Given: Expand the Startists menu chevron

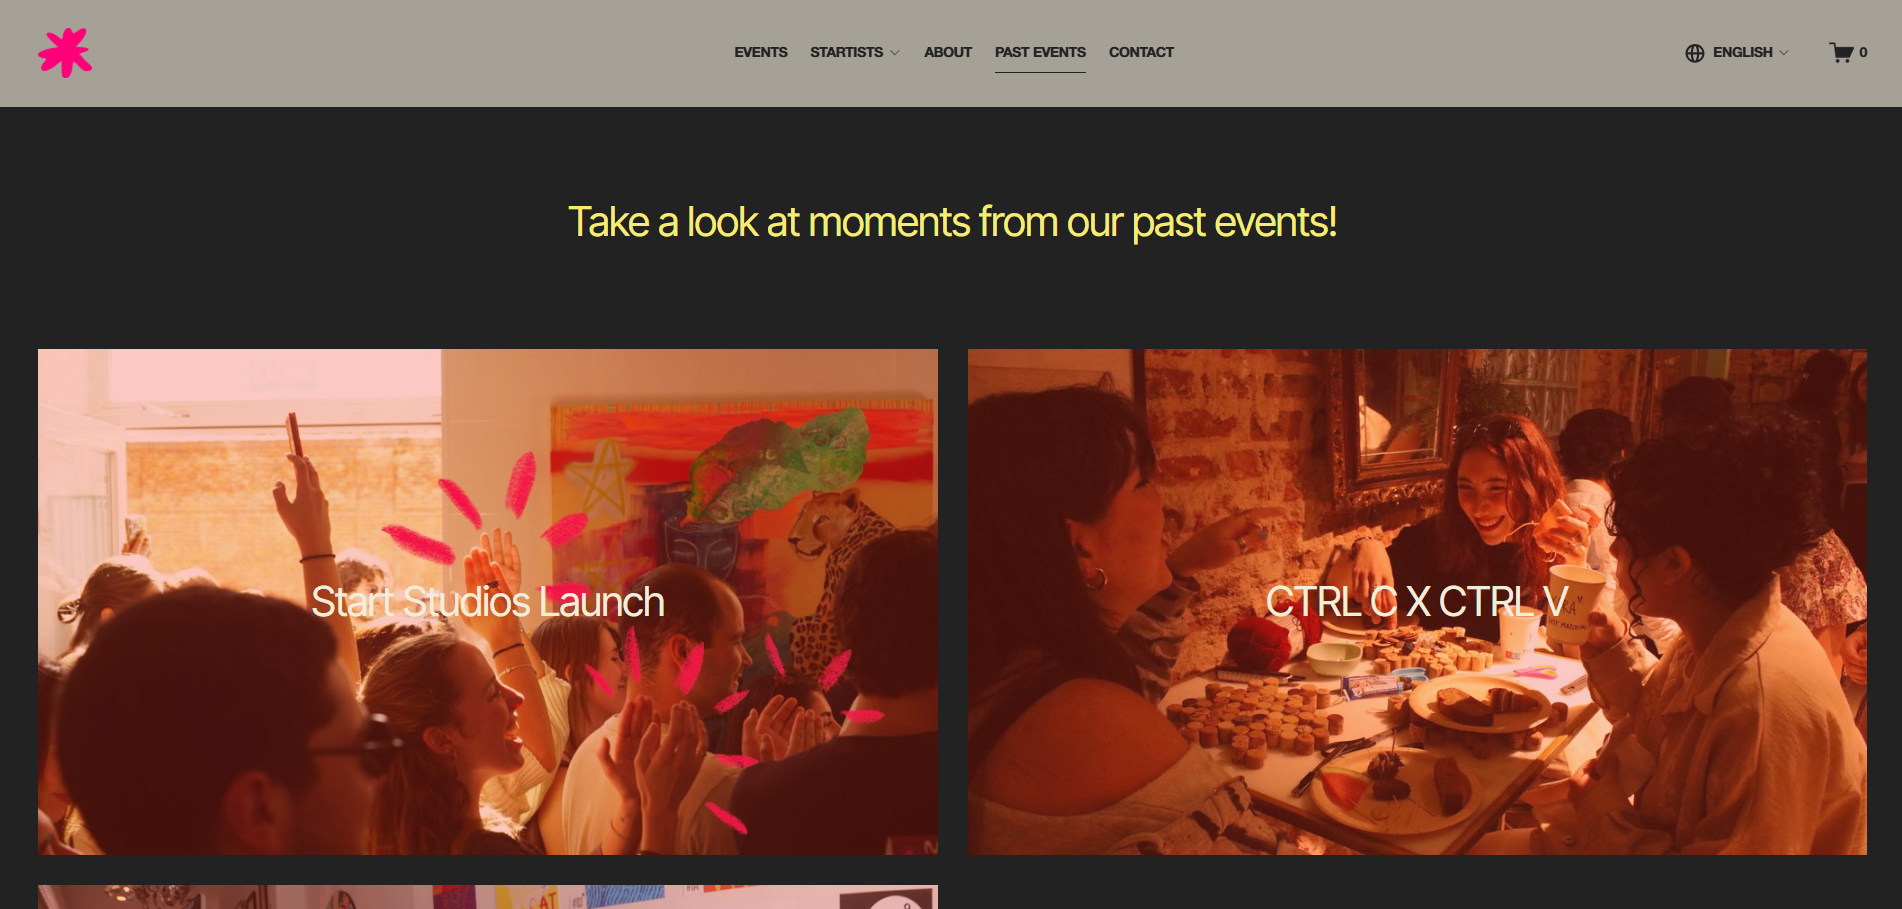Looking at the screenshot, I should click(x=895, y=53).
